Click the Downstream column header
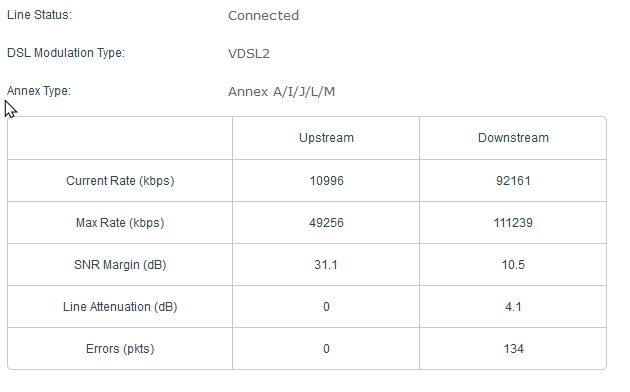 click(x=513, y=138)
